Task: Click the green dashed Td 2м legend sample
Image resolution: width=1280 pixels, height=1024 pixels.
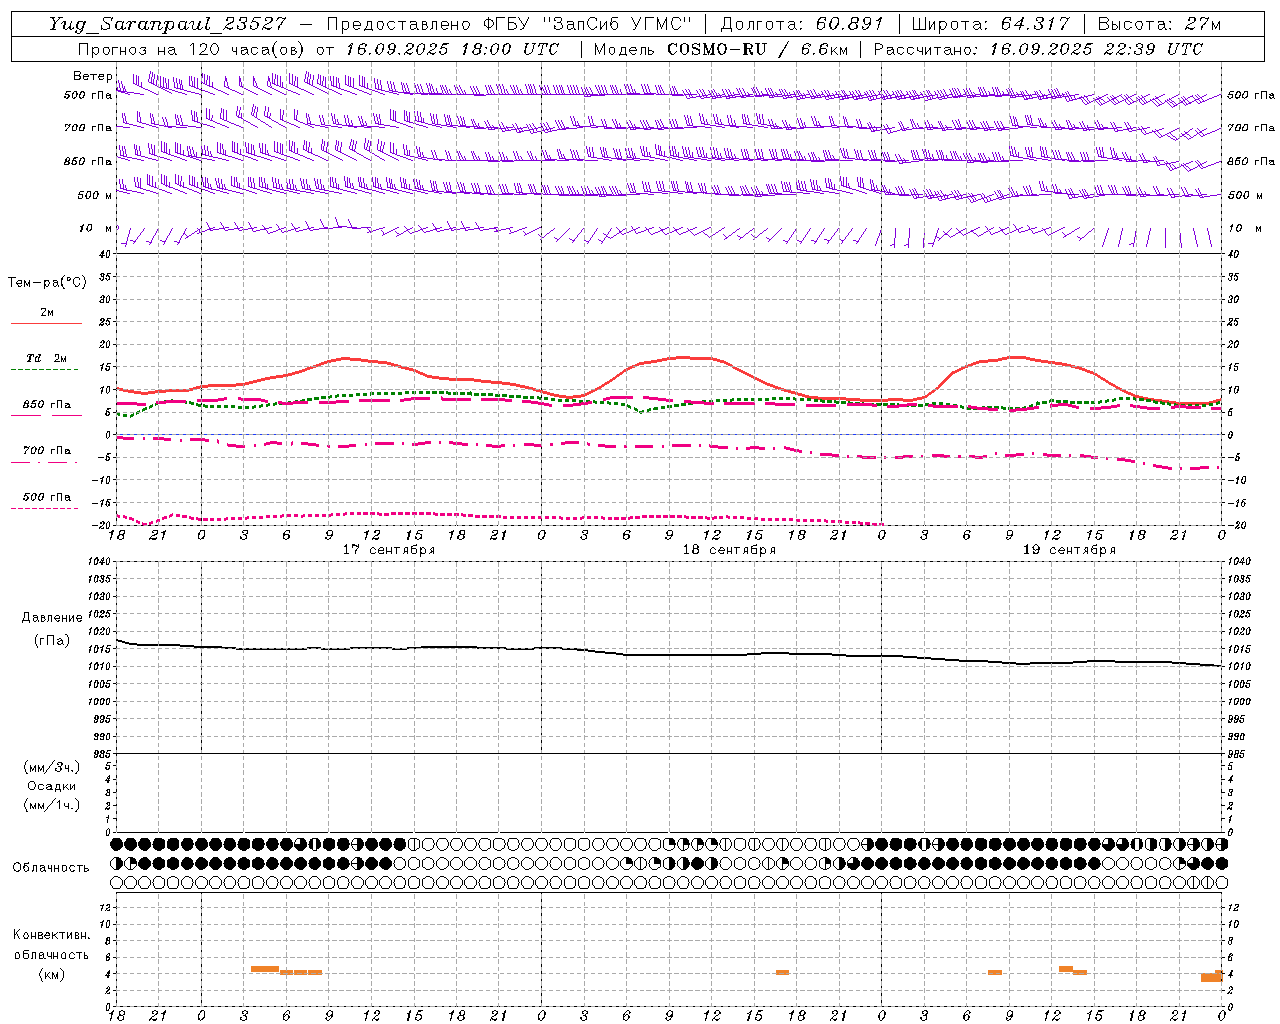Action: 45,370
